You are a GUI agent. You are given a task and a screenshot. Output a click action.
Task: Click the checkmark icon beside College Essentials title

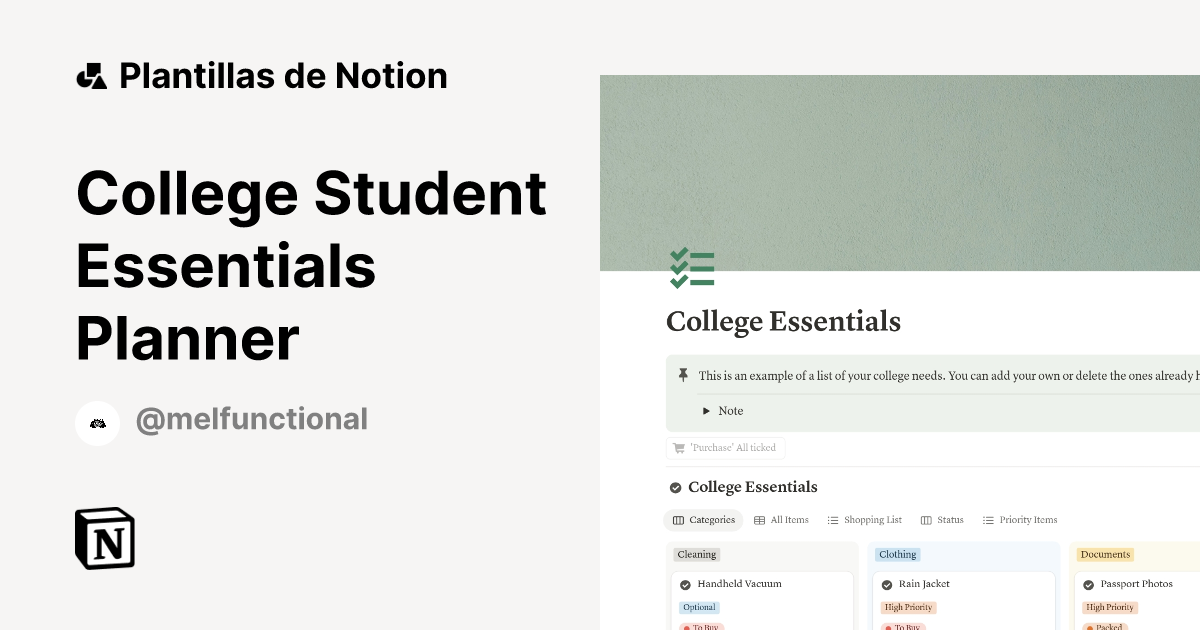coord(675,488)
